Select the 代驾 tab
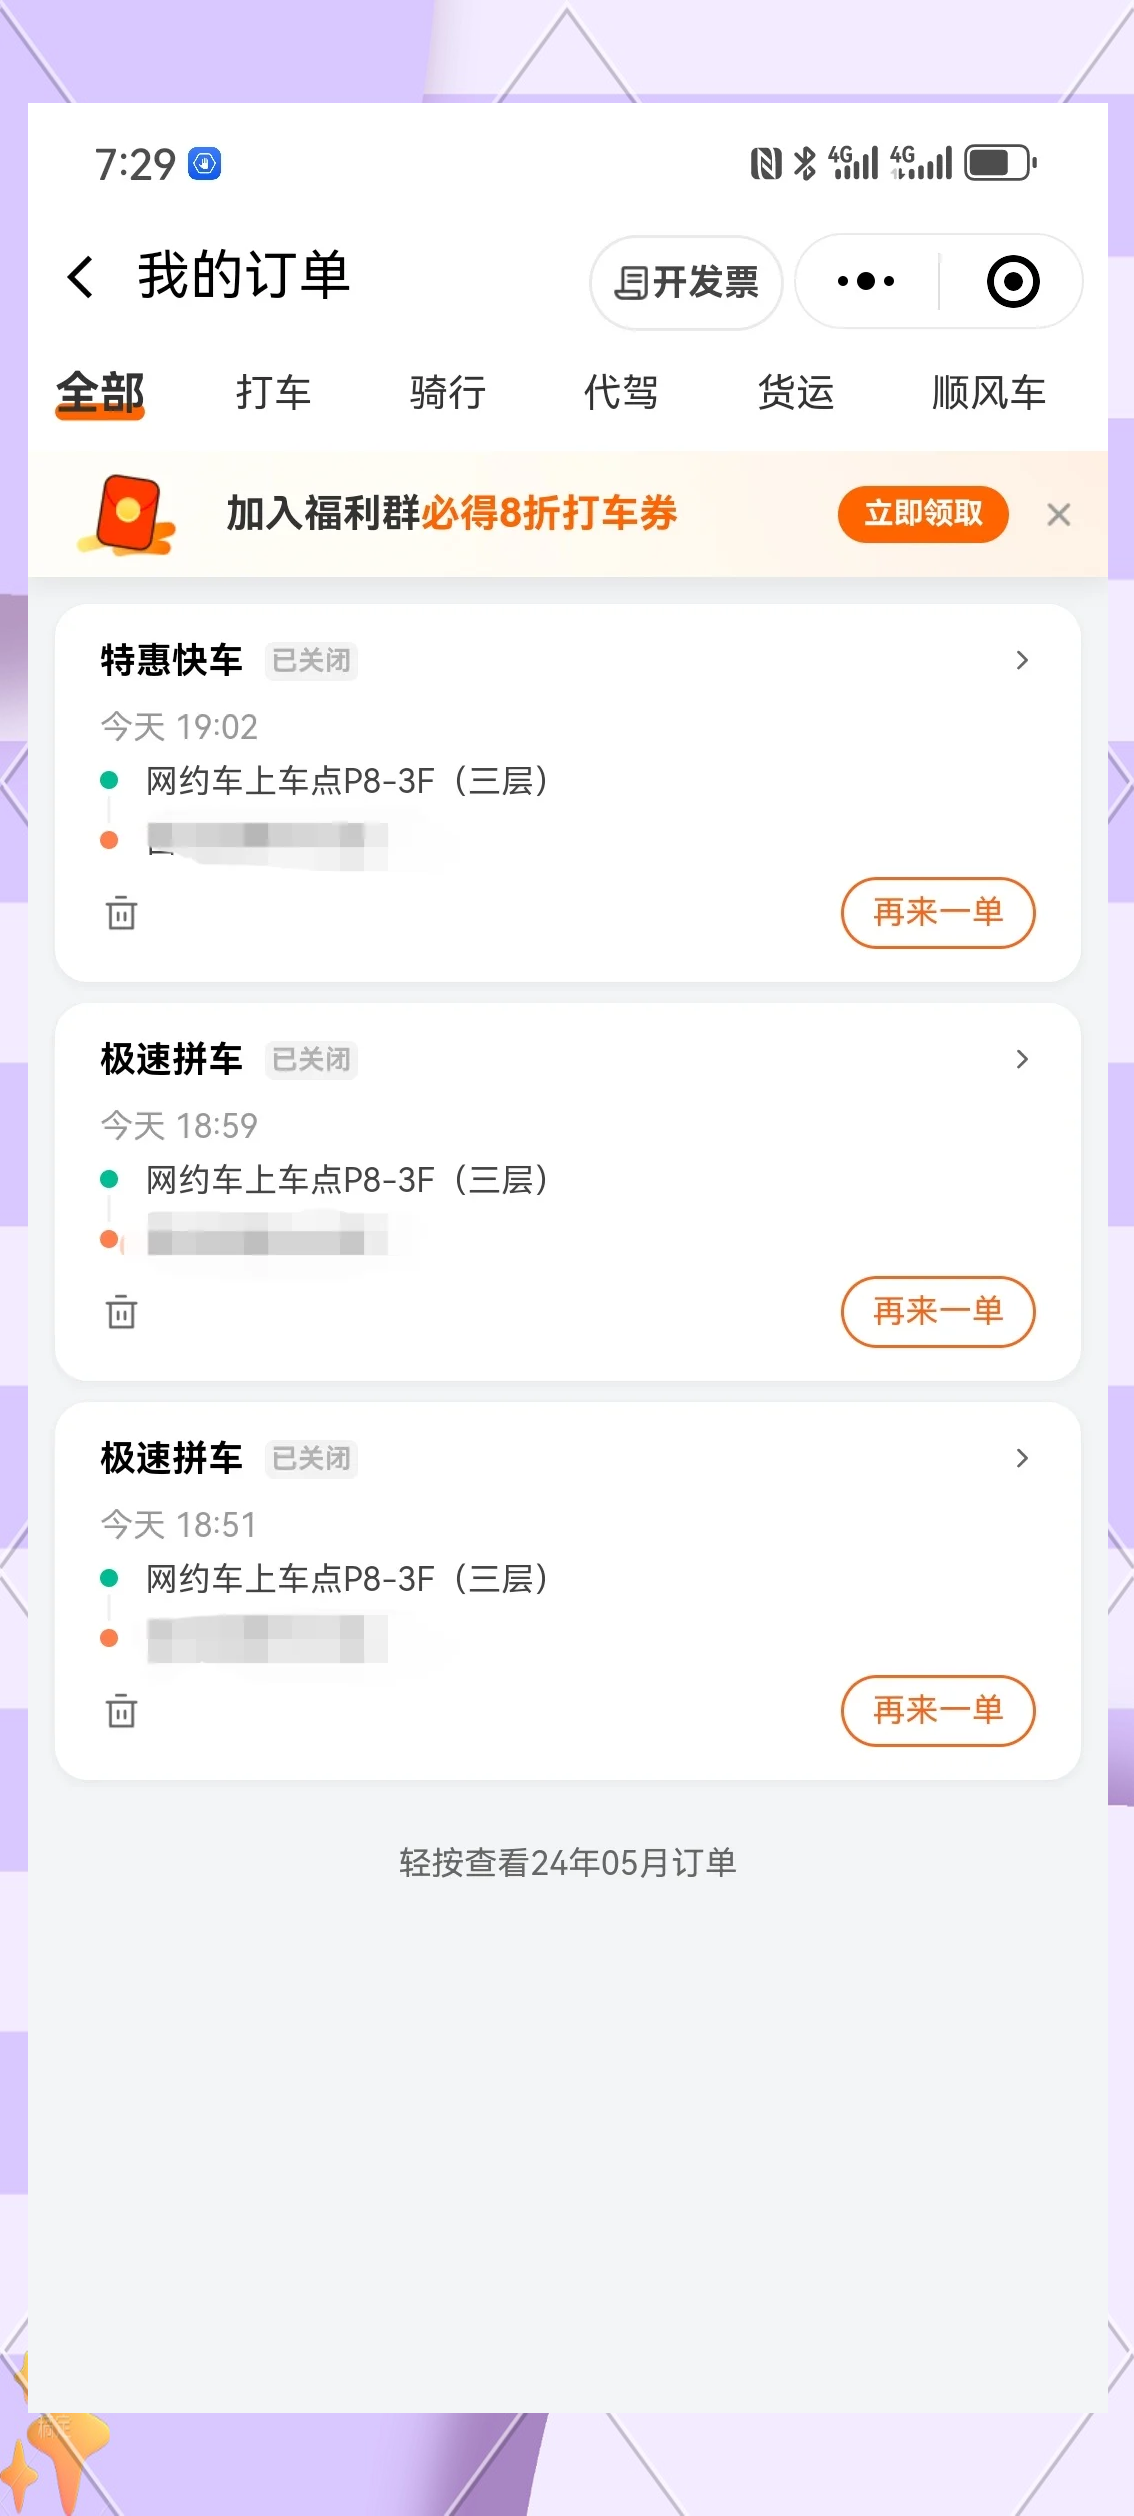1134x2516 pixels. pyautogui.click(x=621, y=392)
